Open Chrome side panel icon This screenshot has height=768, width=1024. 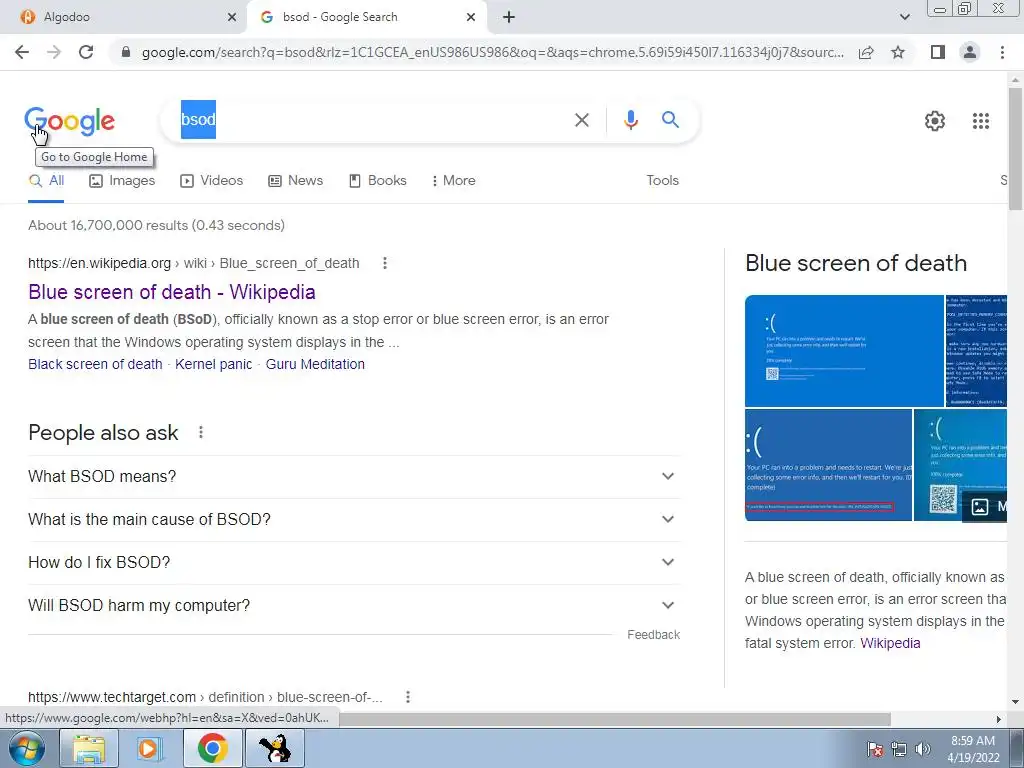coord(938,52)
